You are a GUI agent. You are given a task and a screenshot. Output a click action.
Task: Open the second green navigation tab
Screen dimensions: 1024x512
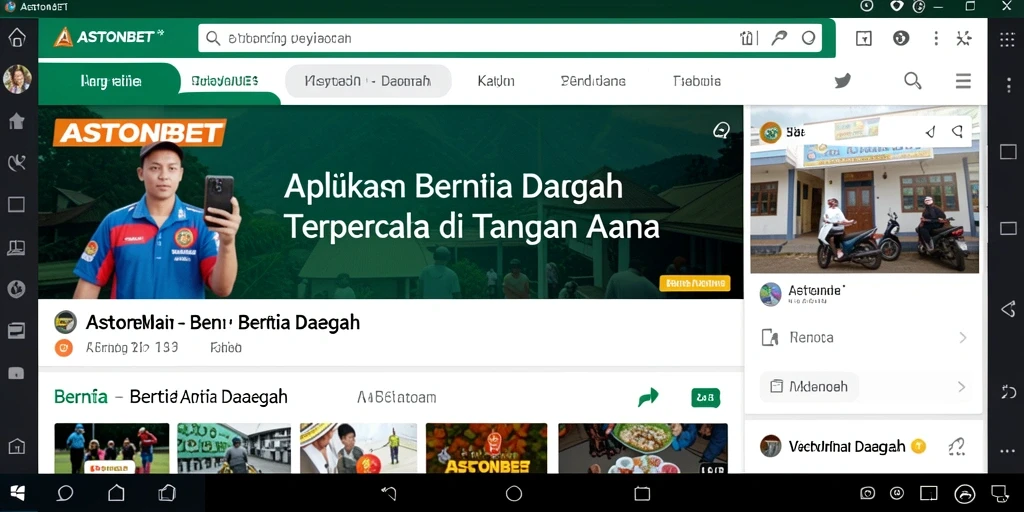coord(224,82)
